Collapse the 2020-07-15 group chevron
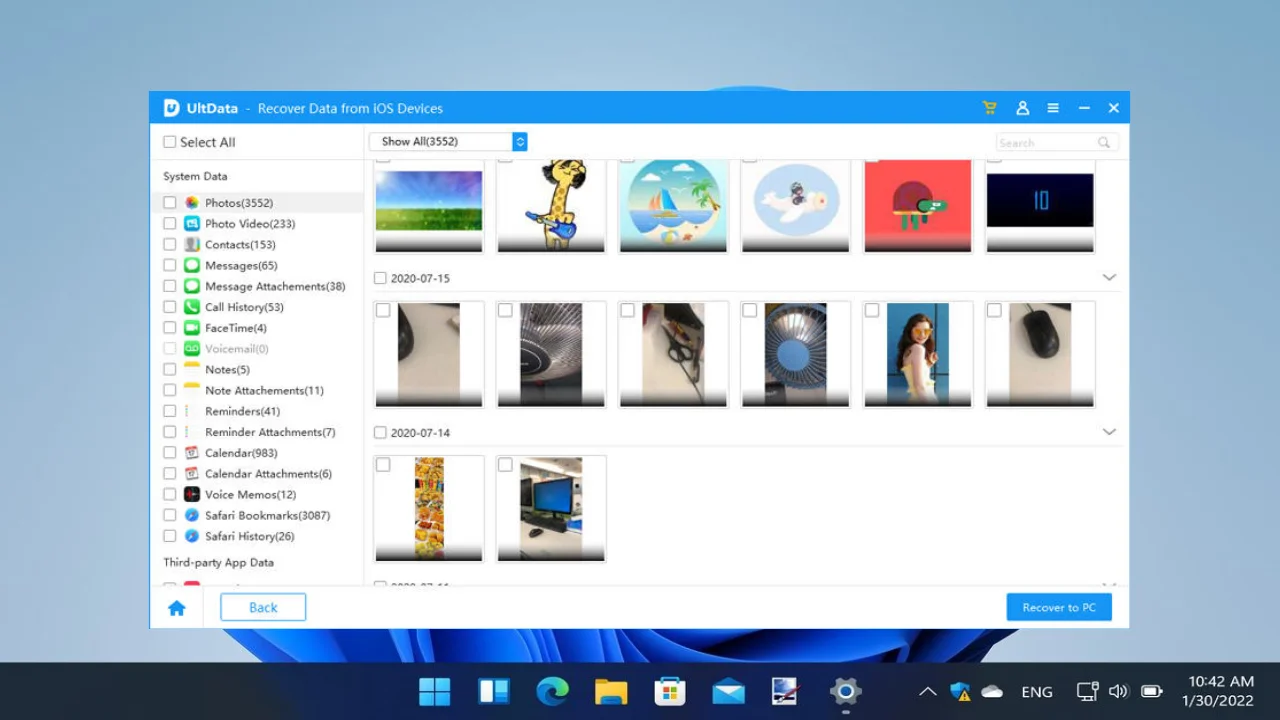This screenshot has width=1280, height=720. (1109, 277)
